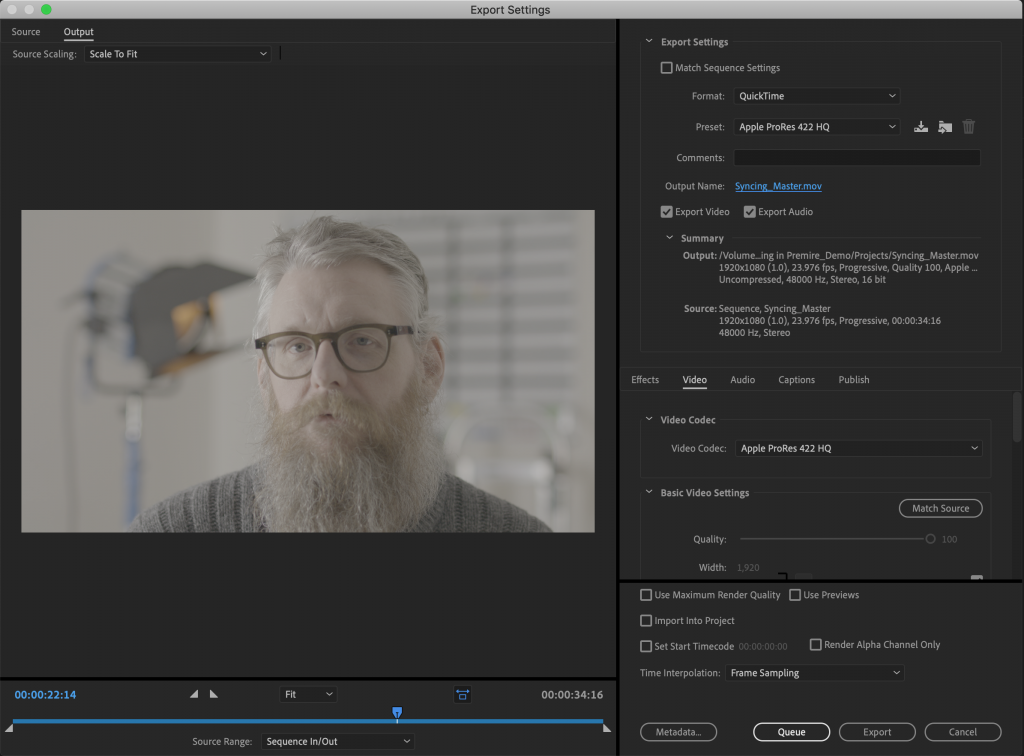Switch to the Source tab

point(25,31)
